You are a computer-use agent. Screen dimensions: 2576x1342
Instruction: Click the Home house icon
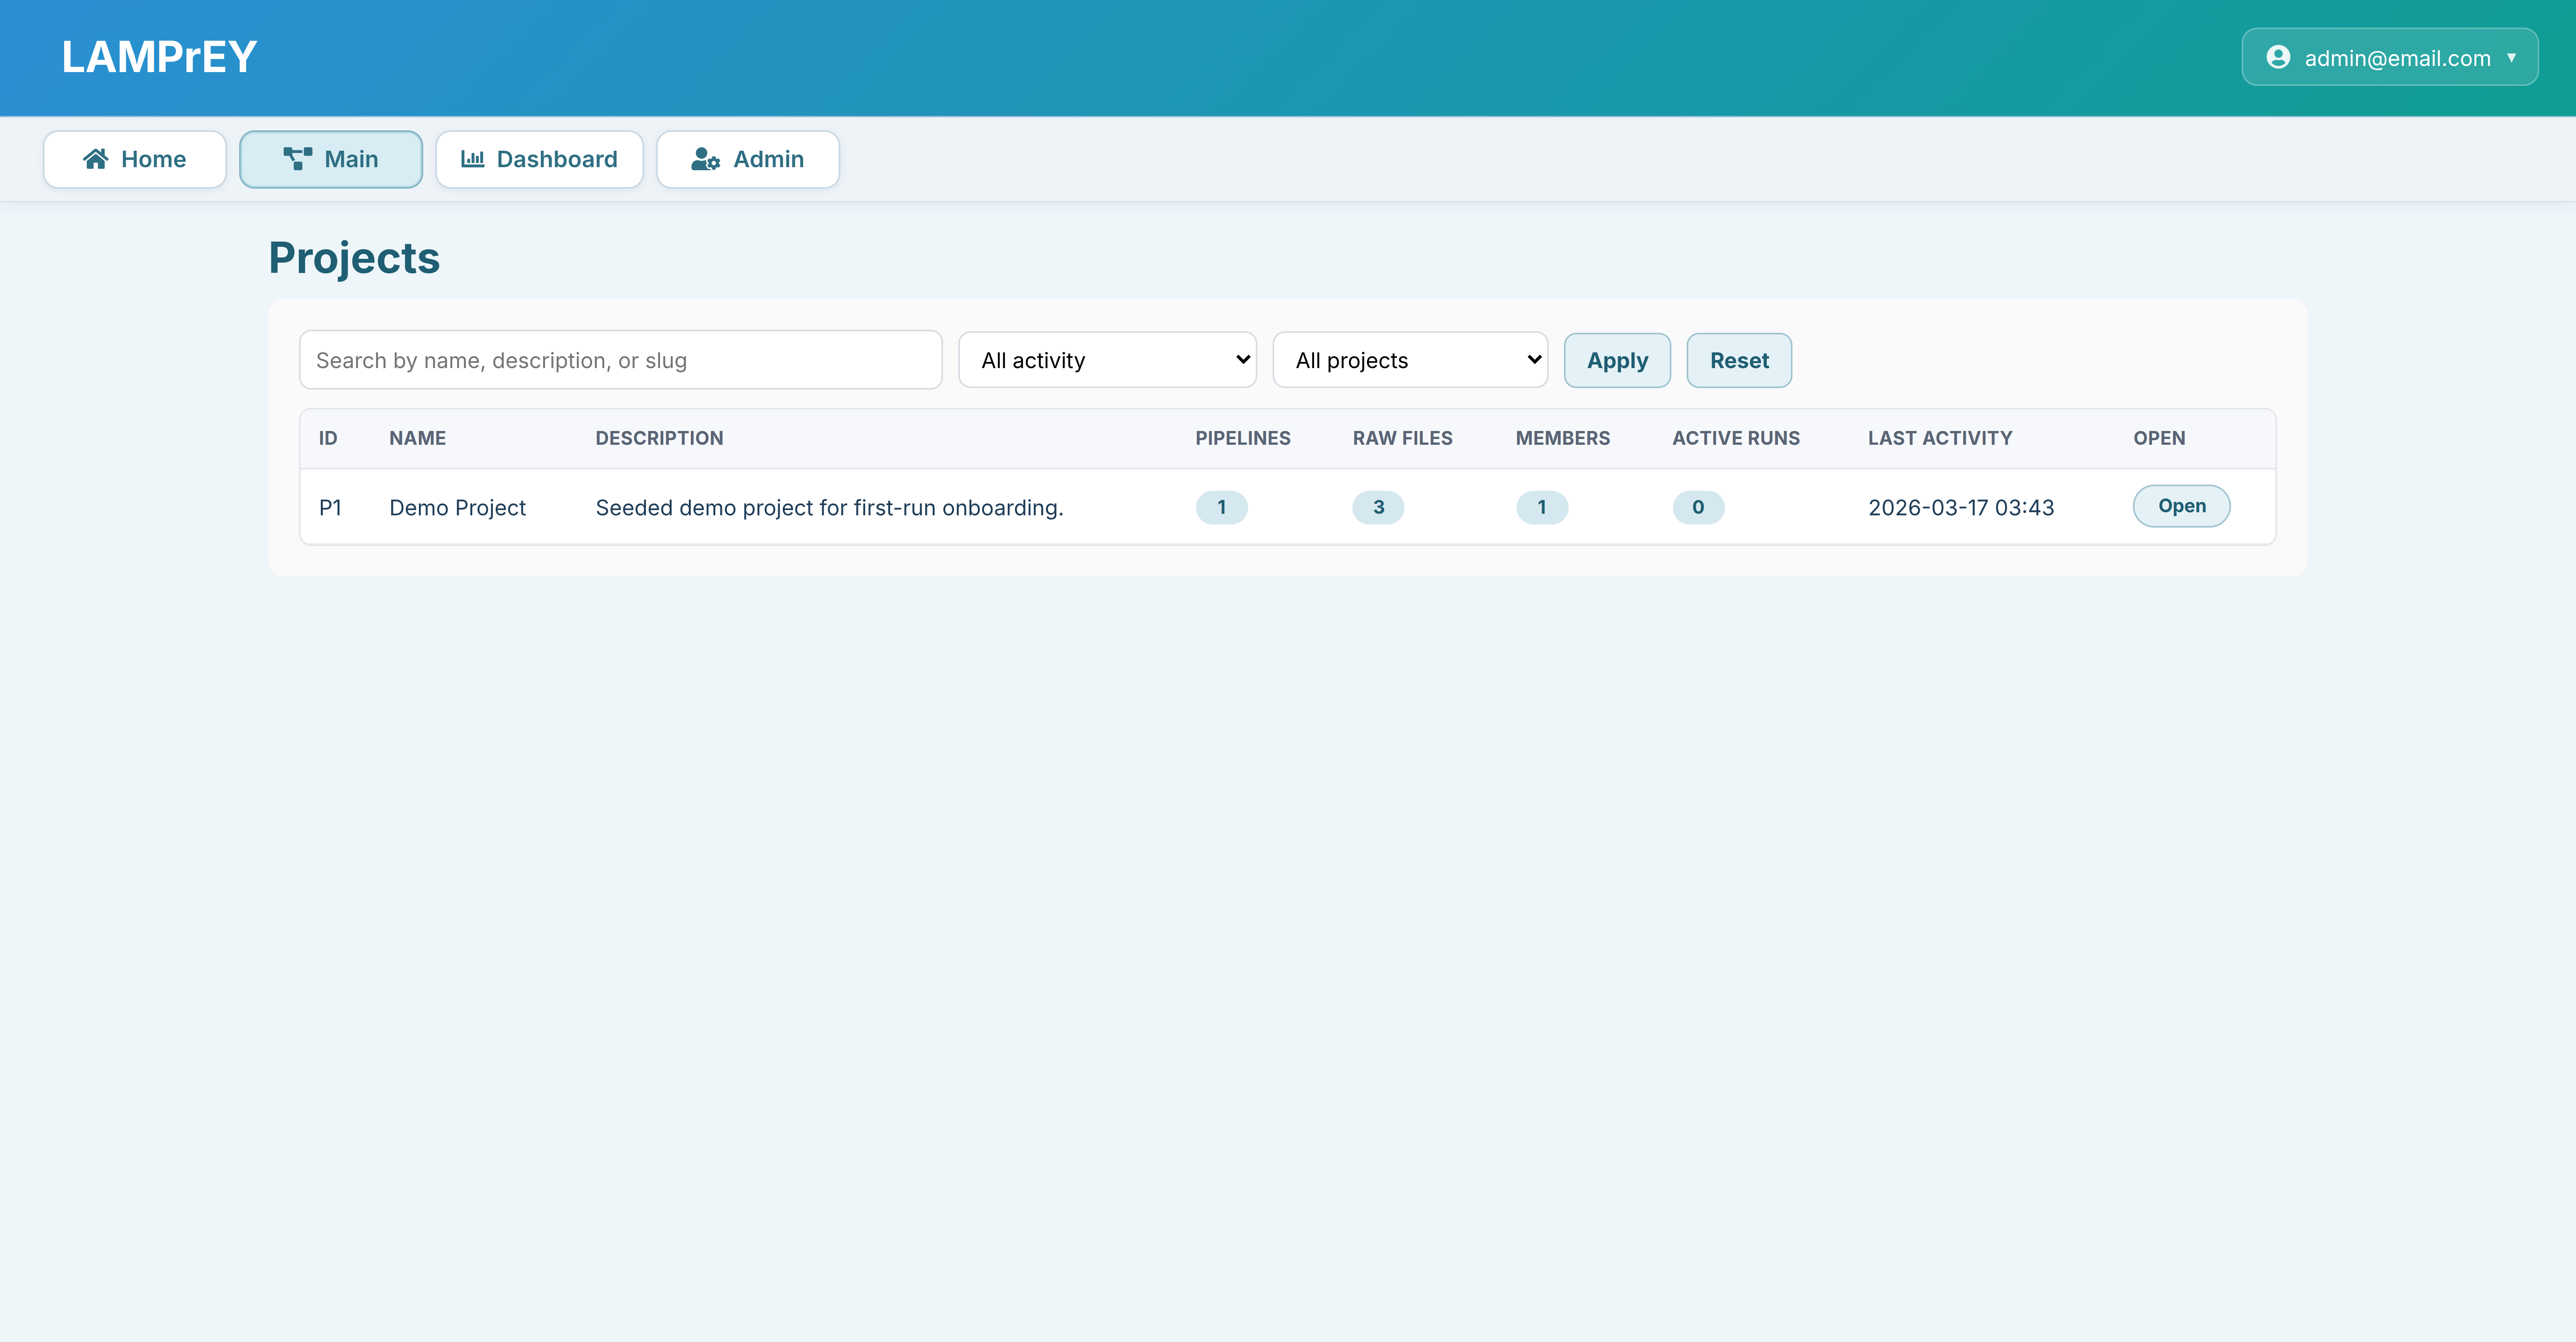96,159
